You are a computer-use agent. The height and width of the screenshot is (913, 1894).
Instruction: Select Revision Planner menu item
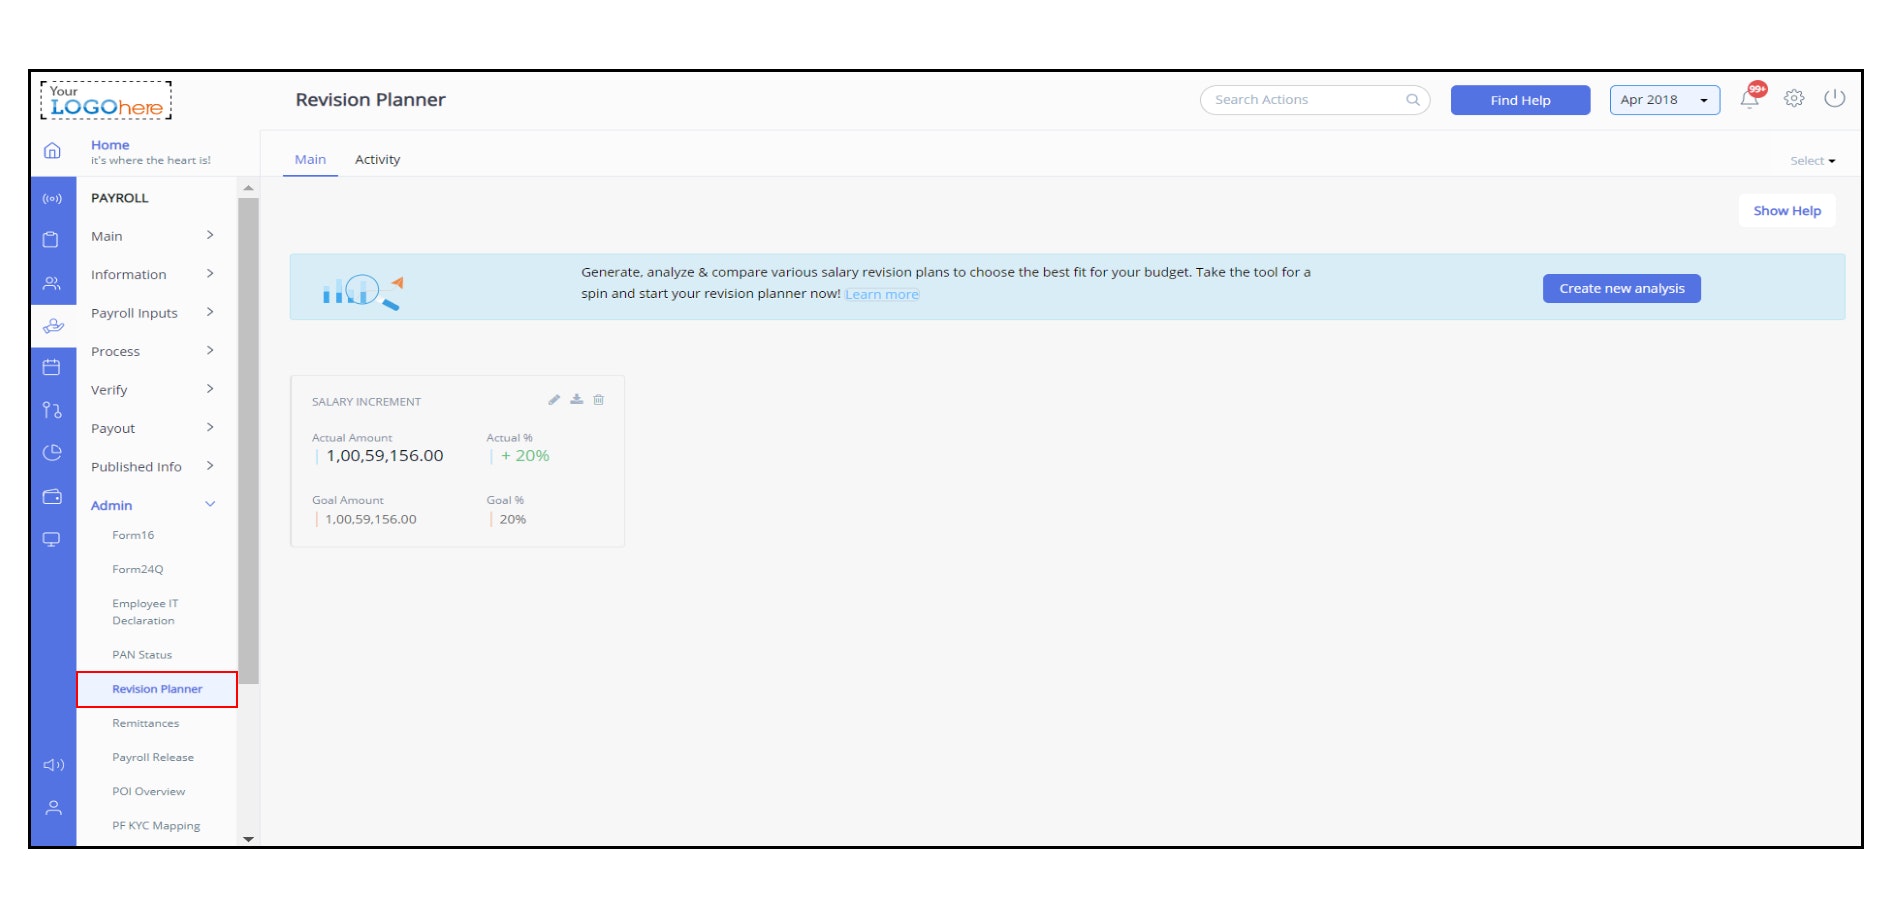click(x=157, y=689)
